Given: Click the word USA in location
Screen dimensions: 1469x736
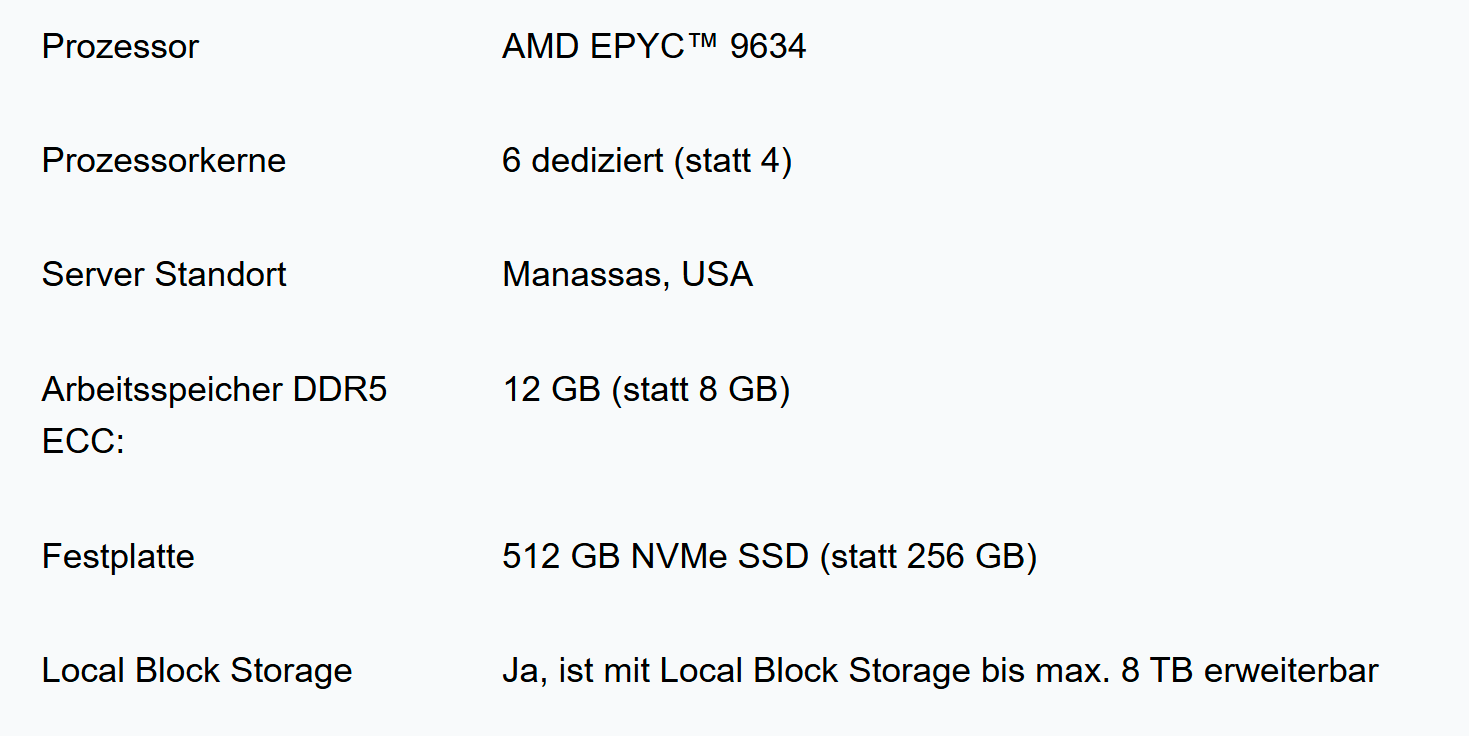Looking at the screenshot, I should pos(717,275).
